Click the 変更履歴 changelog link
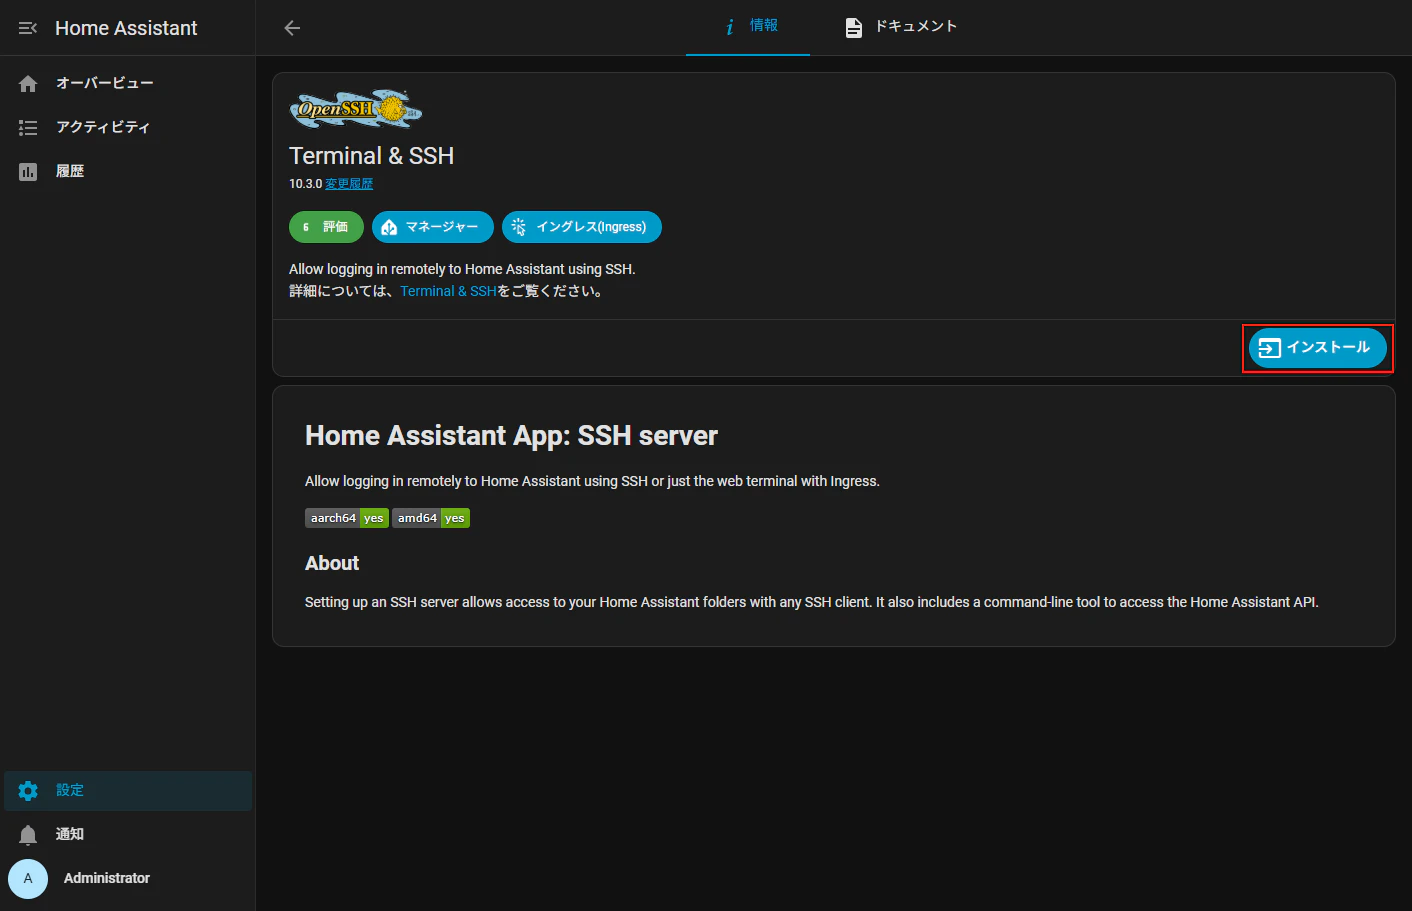 pos(349,184)
